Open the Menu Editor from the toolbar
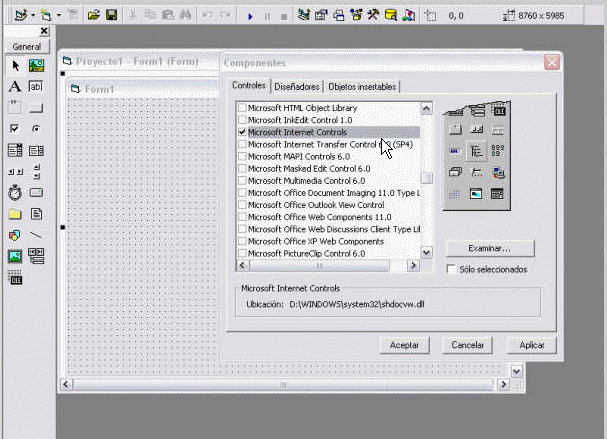The width and height of the screenshot is (607, 439). pyautogui.click(x=72, y=15)
